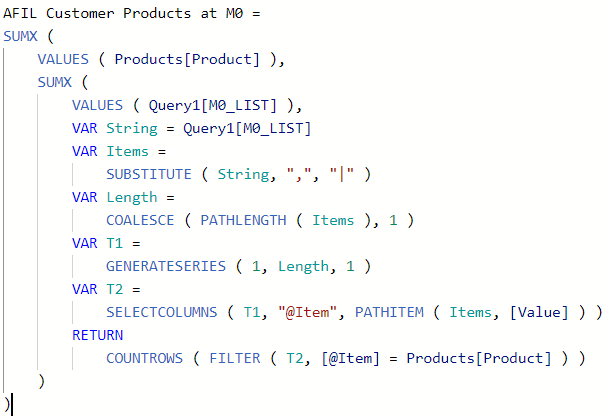Place the cursor after the final closing parenthesis
This screenshot has width=606, height=418.
tap(11, 404)
